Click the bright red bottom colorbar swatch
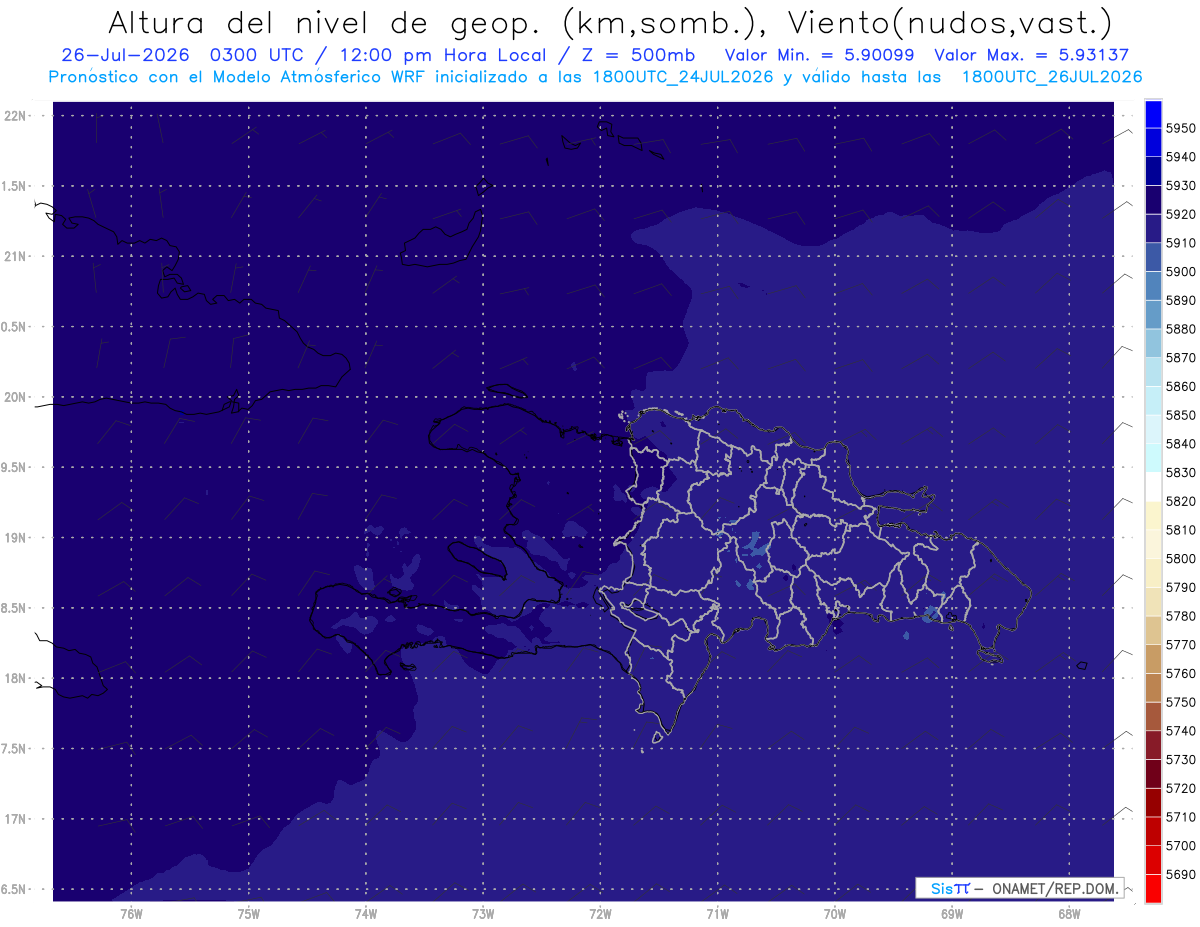 [x=1153, y=888]
